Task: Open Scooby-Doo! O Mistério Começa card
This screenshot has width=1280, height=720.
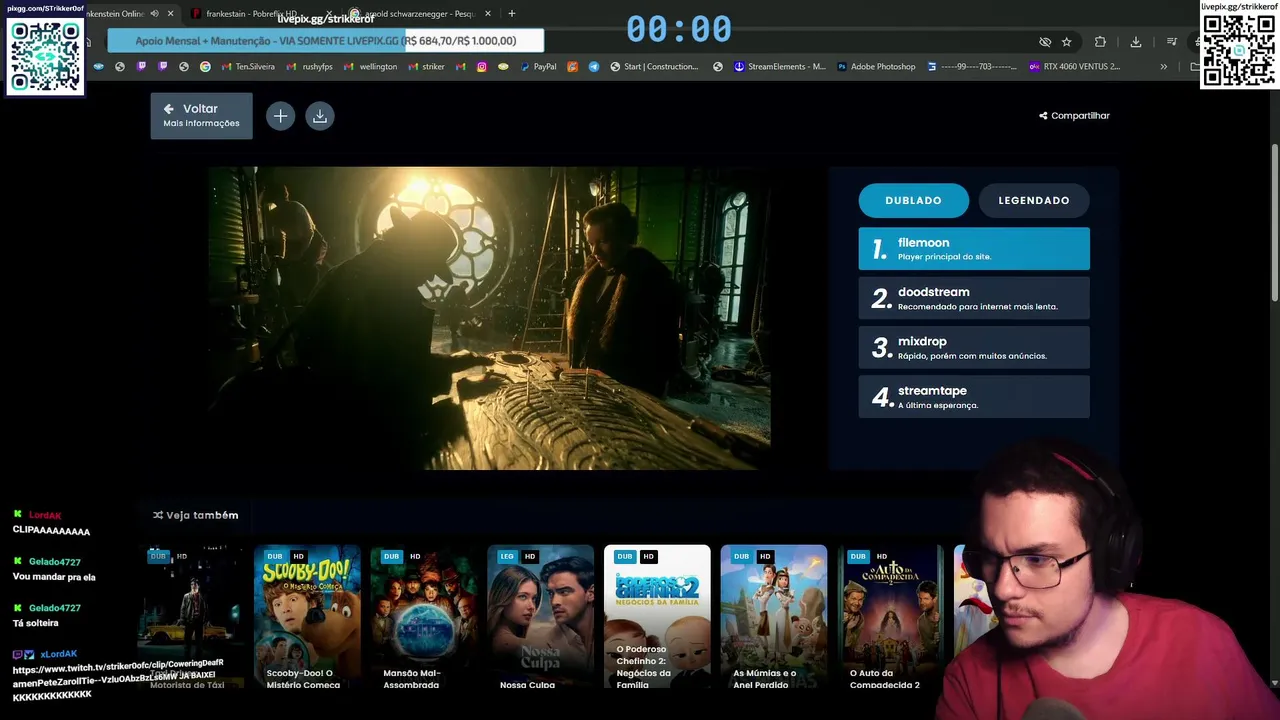Action: point(307,617)
